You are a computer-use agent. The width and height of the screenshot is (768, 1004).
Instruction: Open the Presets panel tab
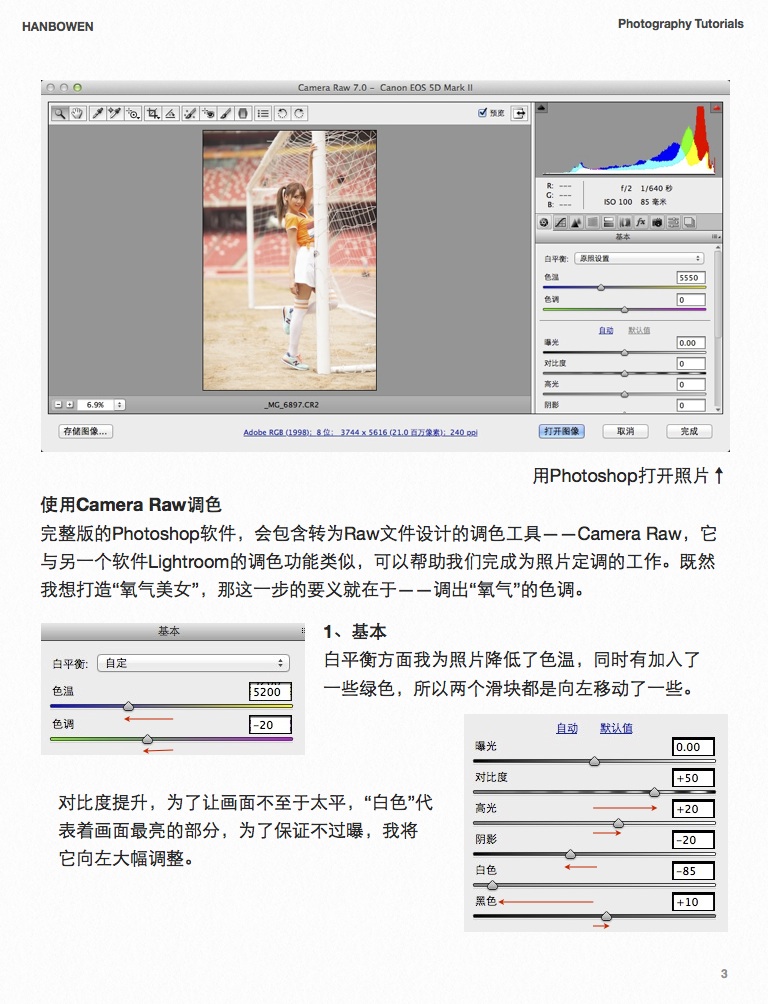click(x=673, y=222)
